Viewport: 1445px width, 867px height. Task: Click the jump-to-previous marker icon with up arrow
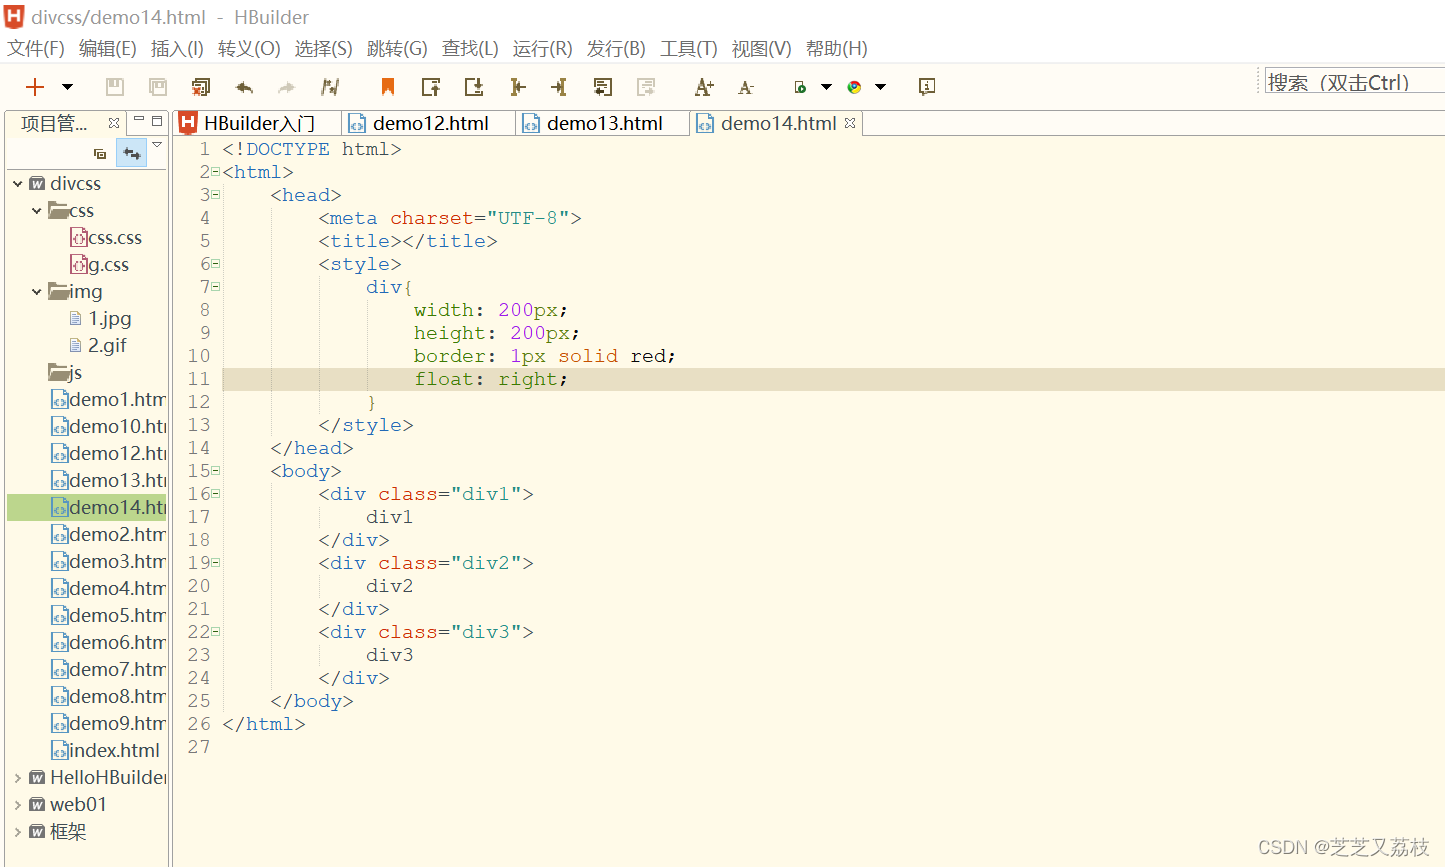click(x=431, y=87)
